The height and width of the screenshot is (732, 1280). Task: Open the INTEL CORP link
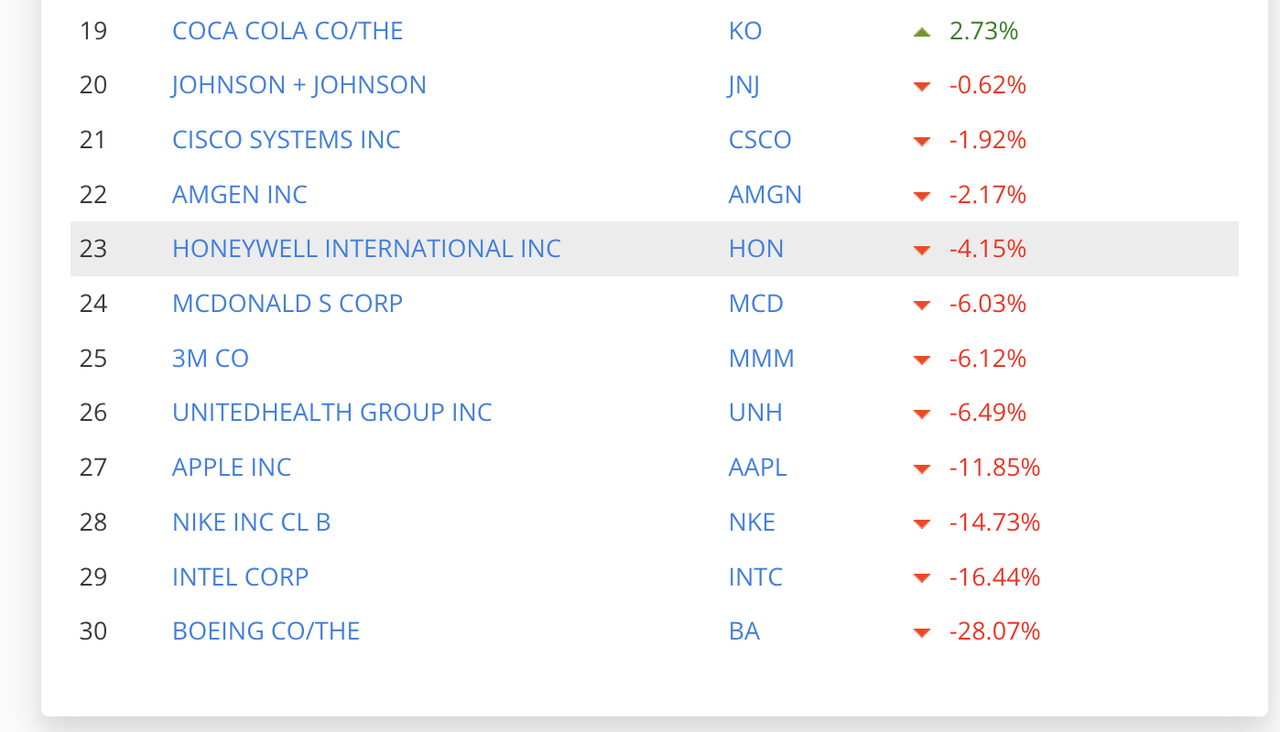(240, 577)
